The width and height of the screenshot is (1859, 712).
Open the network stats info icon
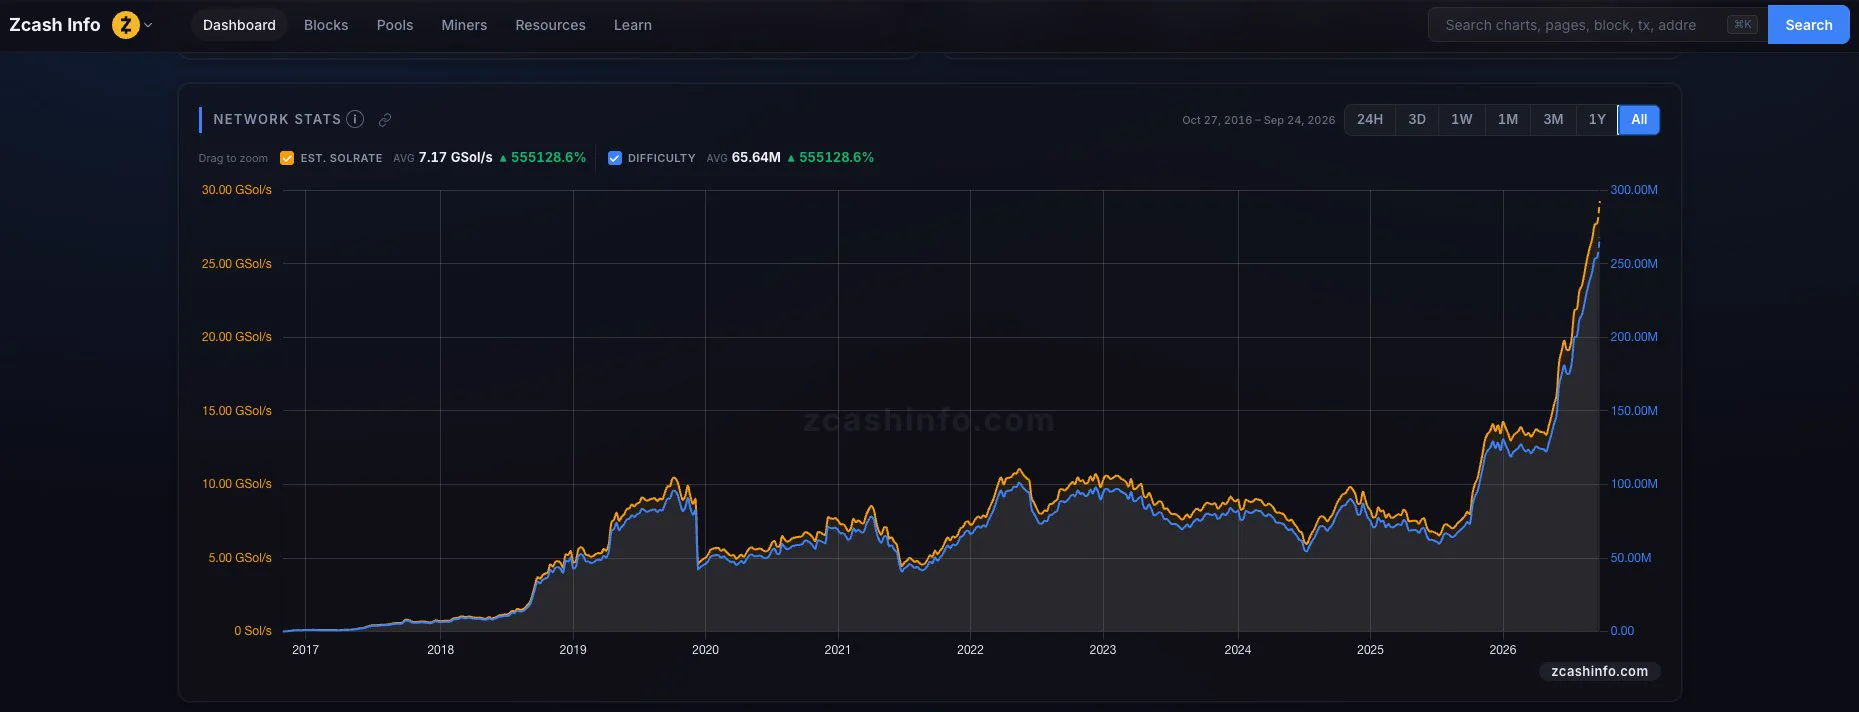(355, 119)
